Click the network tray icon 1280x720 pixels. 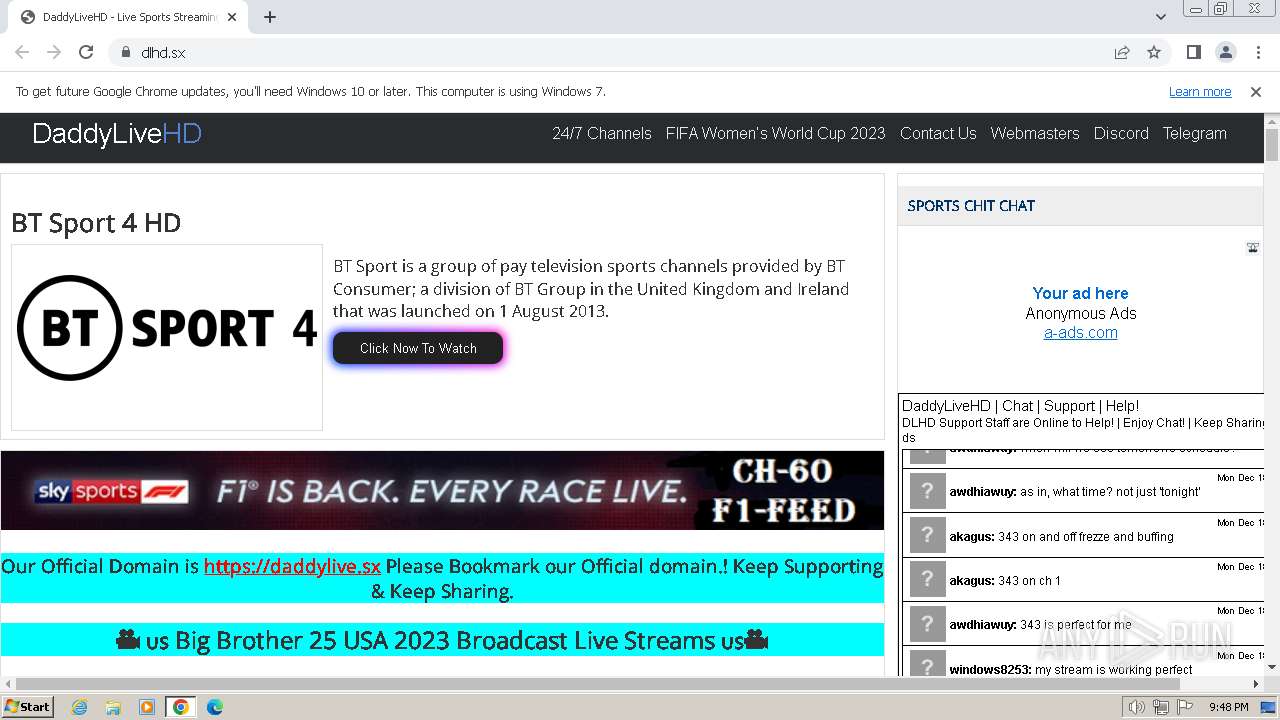coord(1160,707)
